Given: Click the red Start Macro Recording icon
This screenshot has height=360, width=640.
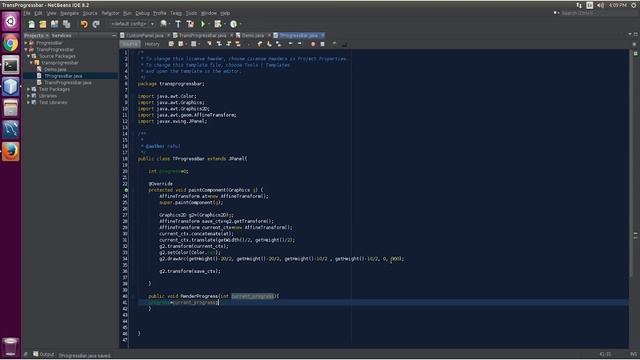Looking at the screenshot, I should tap(313, 44).
